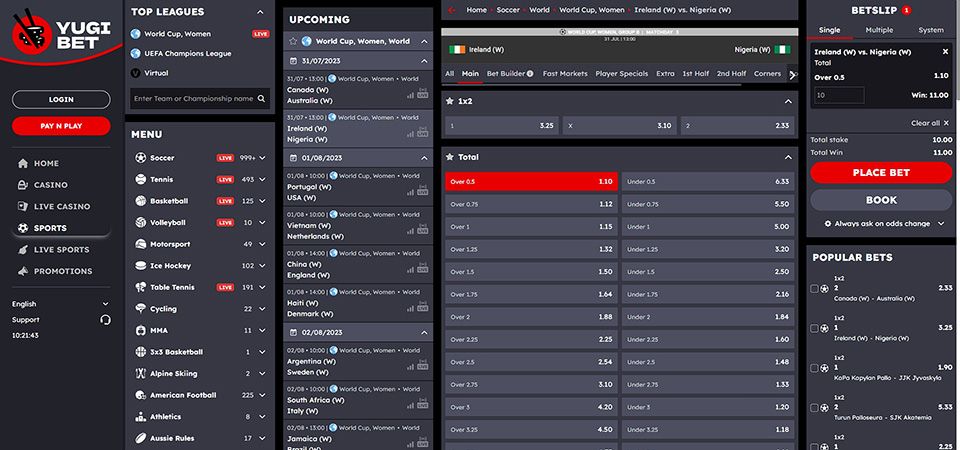The height and width of the screenshot is (450, 960).
Task: Select the American Football icon
Action: point(140,395)
